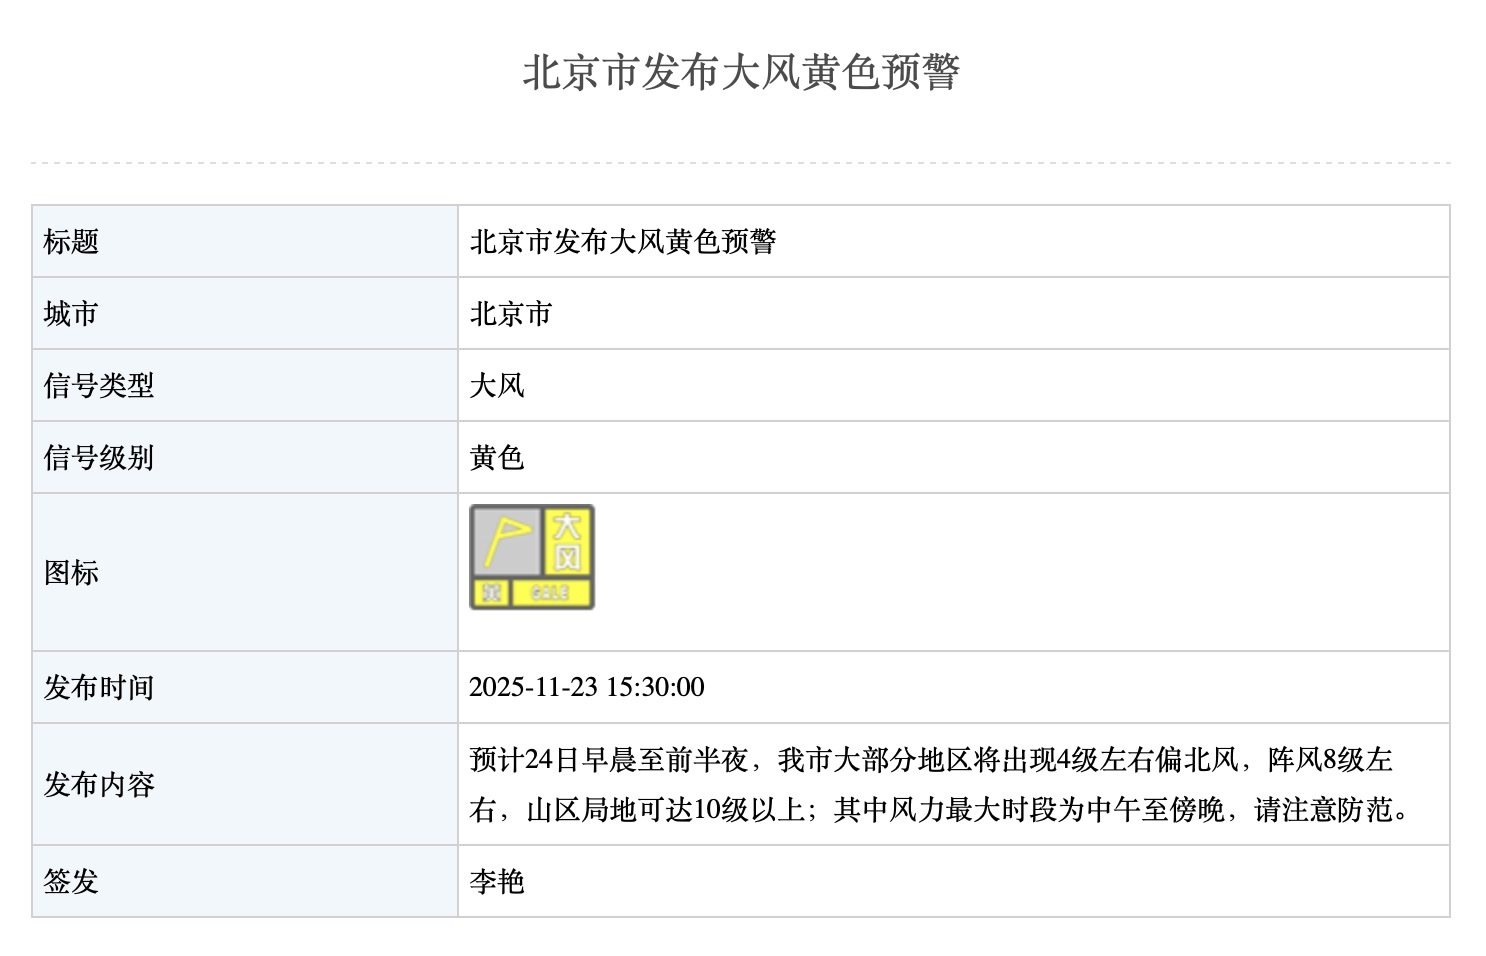Select the signer name 李艳
Viewport: 1486px width, 956px height.
[x=497, y=882]
